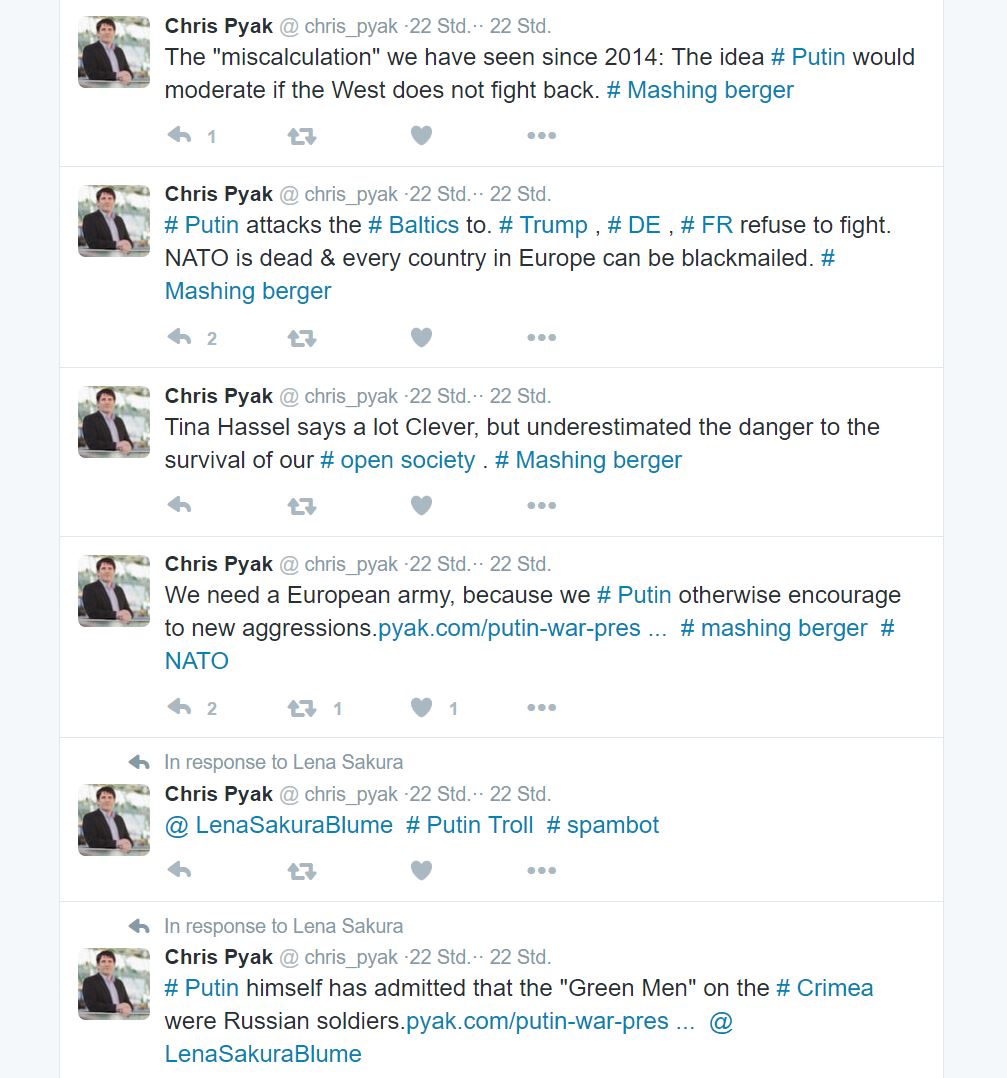This screenshot has height=1078, width=1007.
Task: Like the Tina Hassel tweet
Action: 421,505
